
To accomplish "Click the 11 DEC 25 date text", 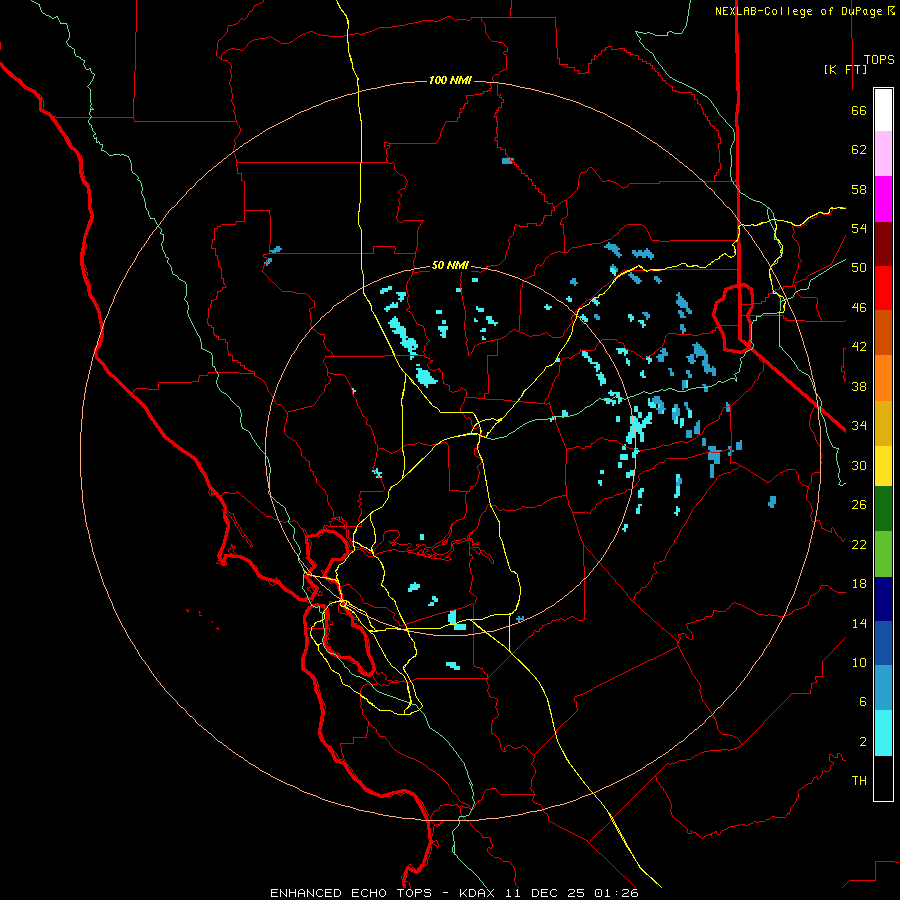I will (x=545, y=893).
